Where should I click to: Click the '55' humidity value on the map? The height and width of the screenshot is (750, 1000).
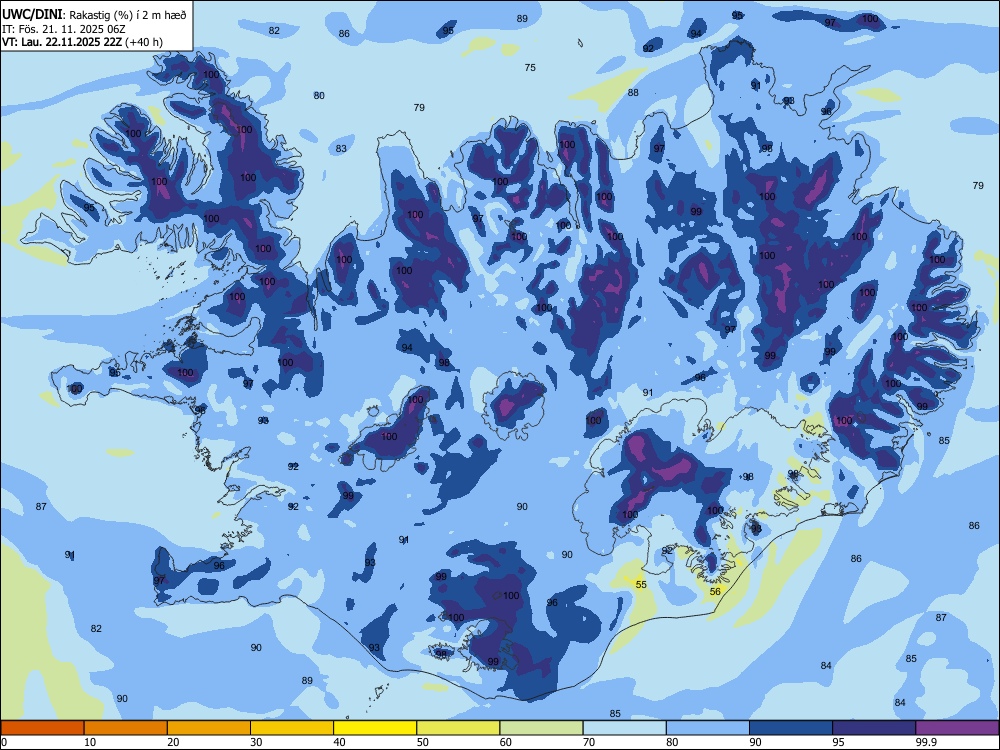click(x=641, y=584)
